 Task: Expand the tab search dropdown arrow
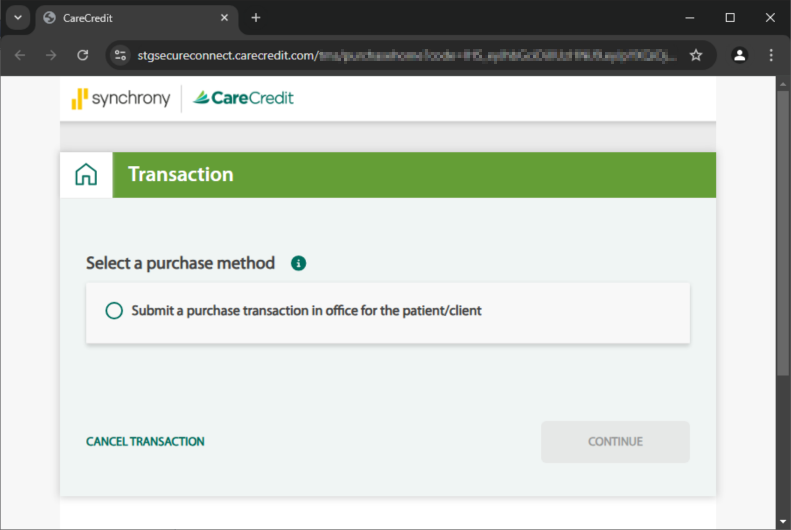coord(18,18)
